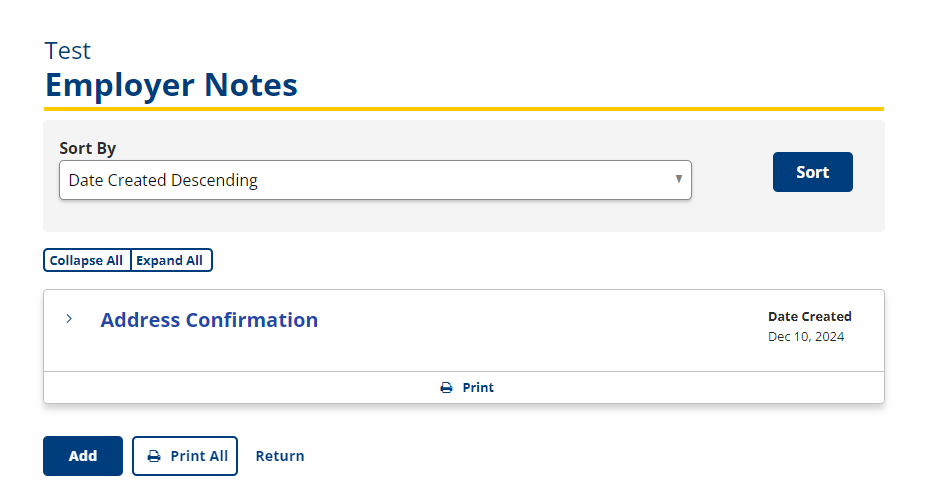925x503 pixels.
Task: Collapse all notes with Collapse All
Action: tap(87, 260)
